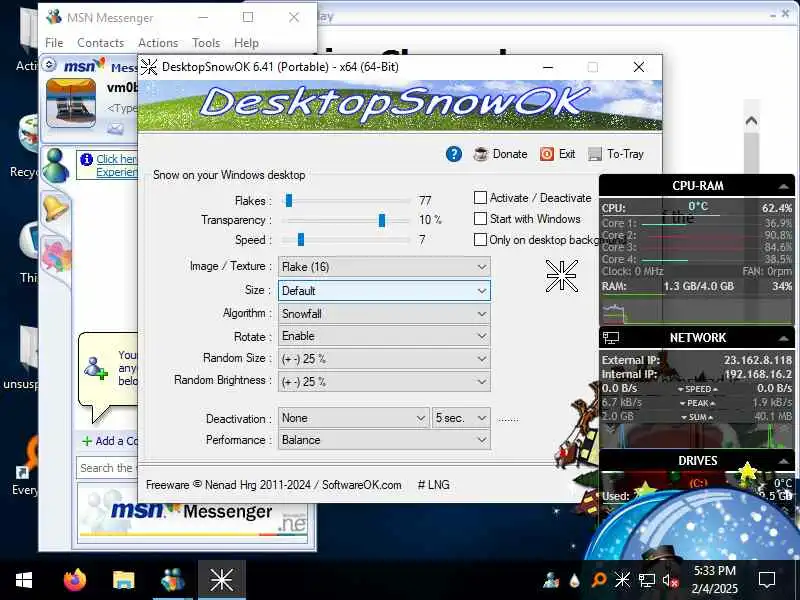Switch to MSN Messenger taskbar button

[x=173, y=580]
